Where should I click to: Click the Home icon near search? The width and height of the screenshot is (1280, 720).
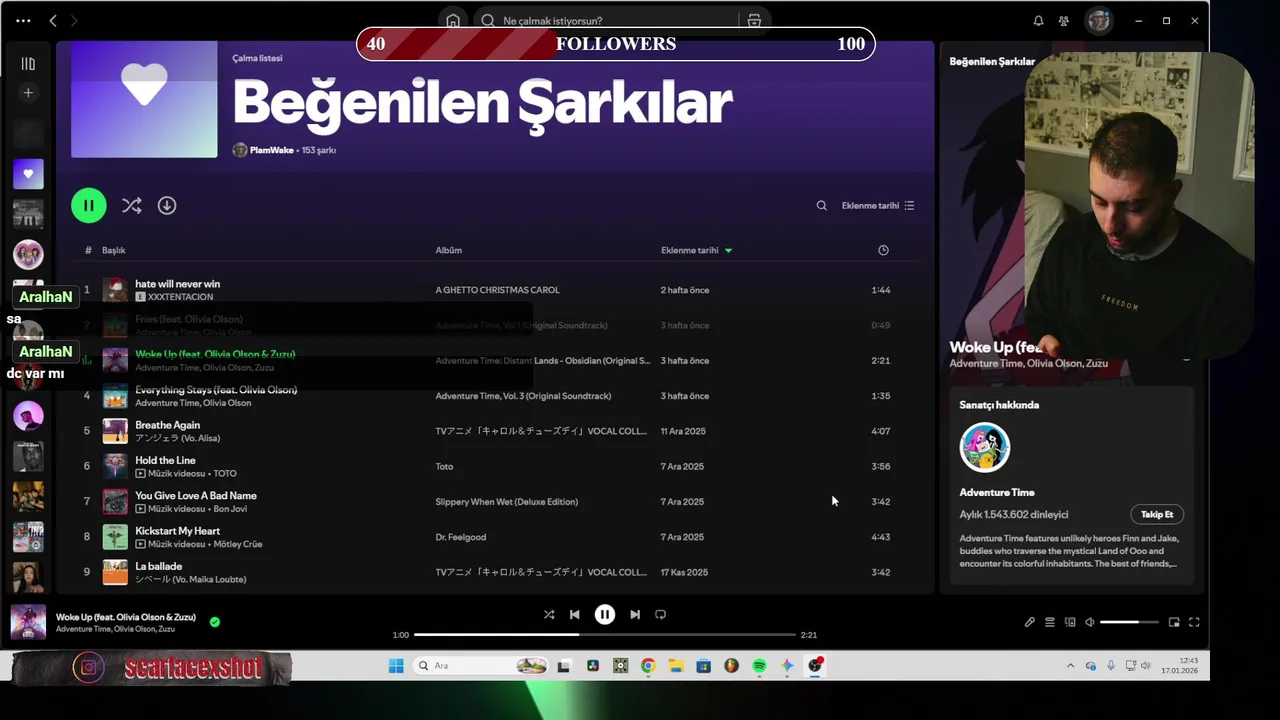pos(453,21)
